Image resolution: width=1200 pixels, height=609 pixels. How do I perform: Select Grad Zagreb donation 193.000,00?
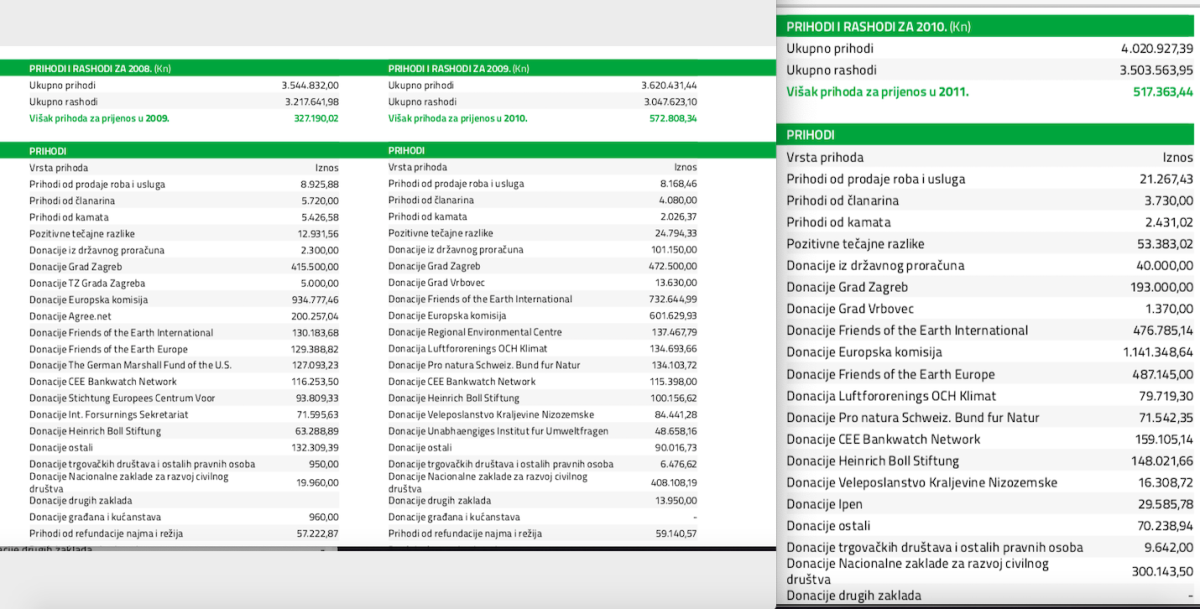pos(1164,288)
